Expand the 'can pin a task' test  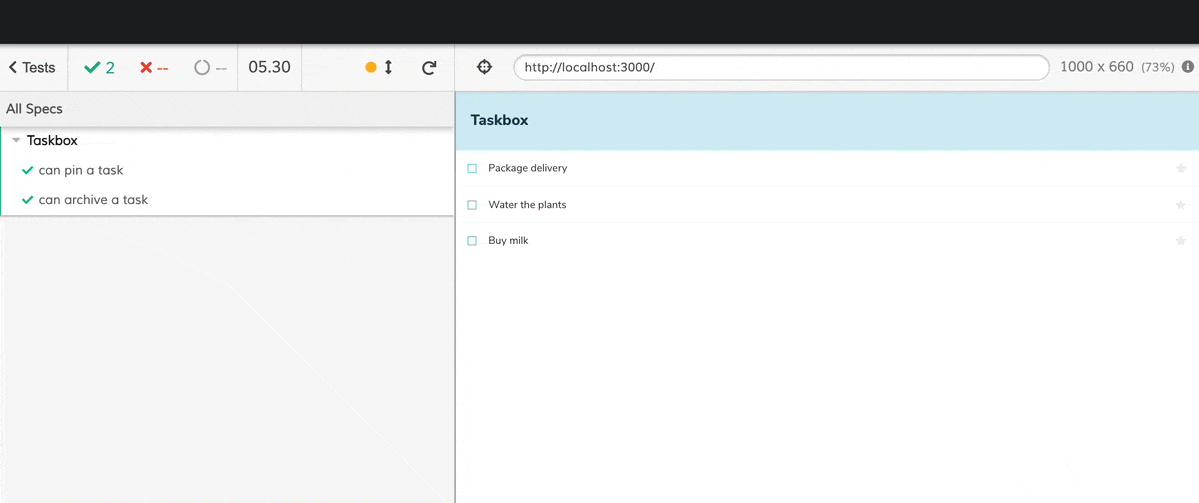pos(80,170)
